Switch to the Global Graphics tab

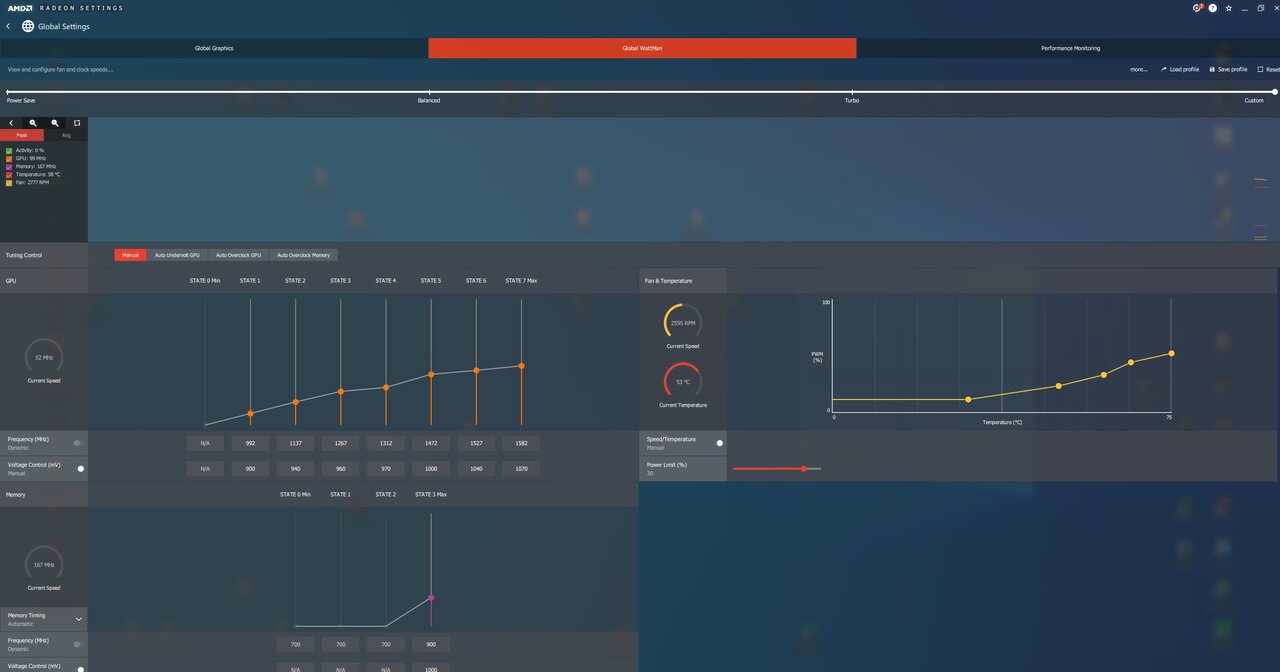214,48
